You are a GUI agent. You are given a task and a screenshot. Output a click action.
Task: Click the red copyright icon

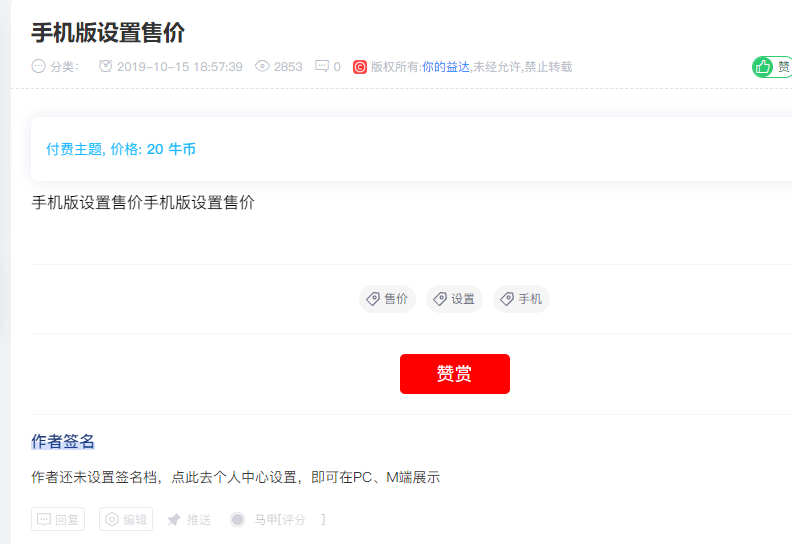[360, 67]
